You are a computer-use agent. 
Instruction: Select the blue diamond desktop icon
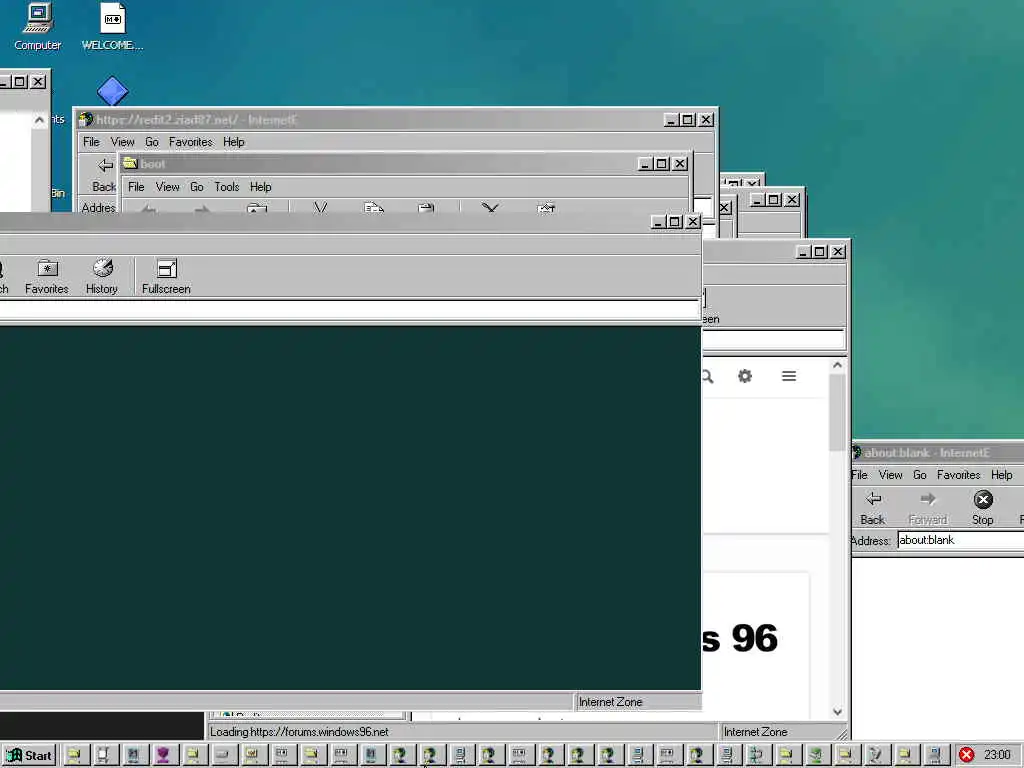point(112,91)
